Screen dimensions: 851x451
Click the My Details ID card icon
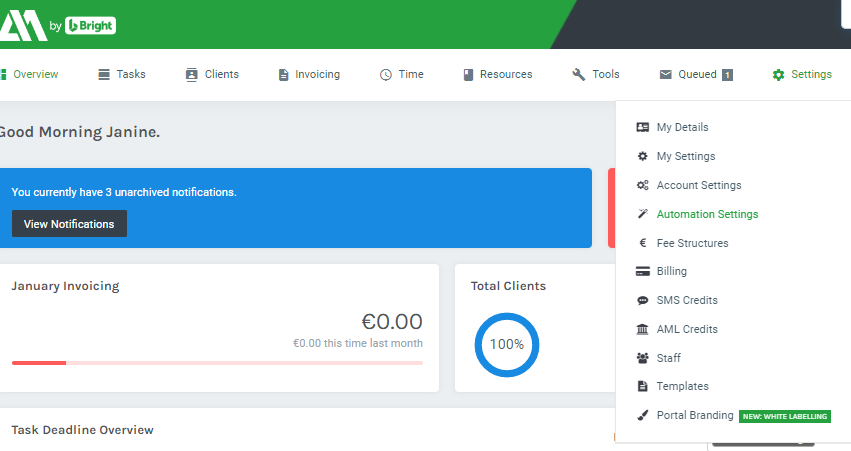[x=643, y=127]
